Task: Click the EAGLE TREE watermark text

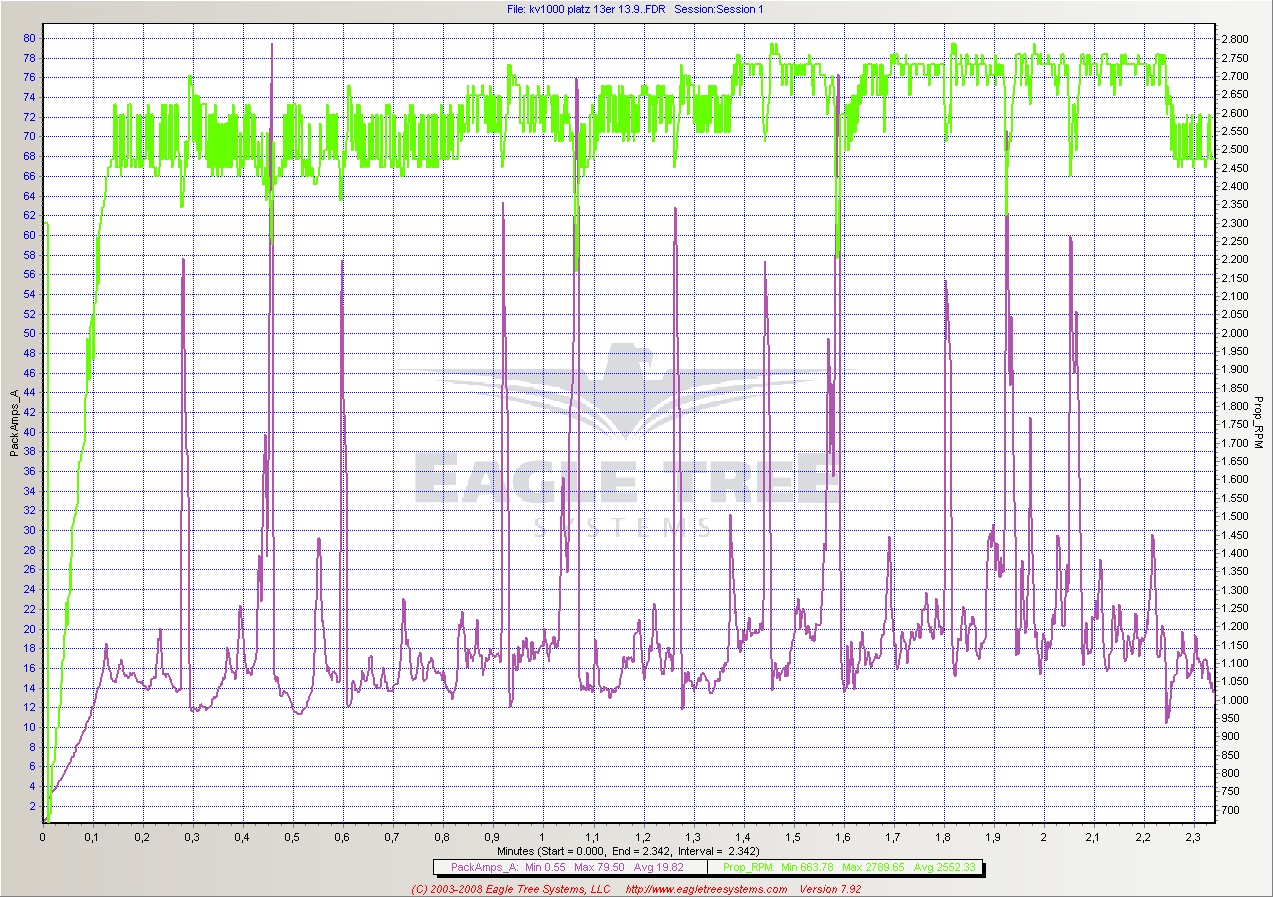Action: [x=627, y=480]
